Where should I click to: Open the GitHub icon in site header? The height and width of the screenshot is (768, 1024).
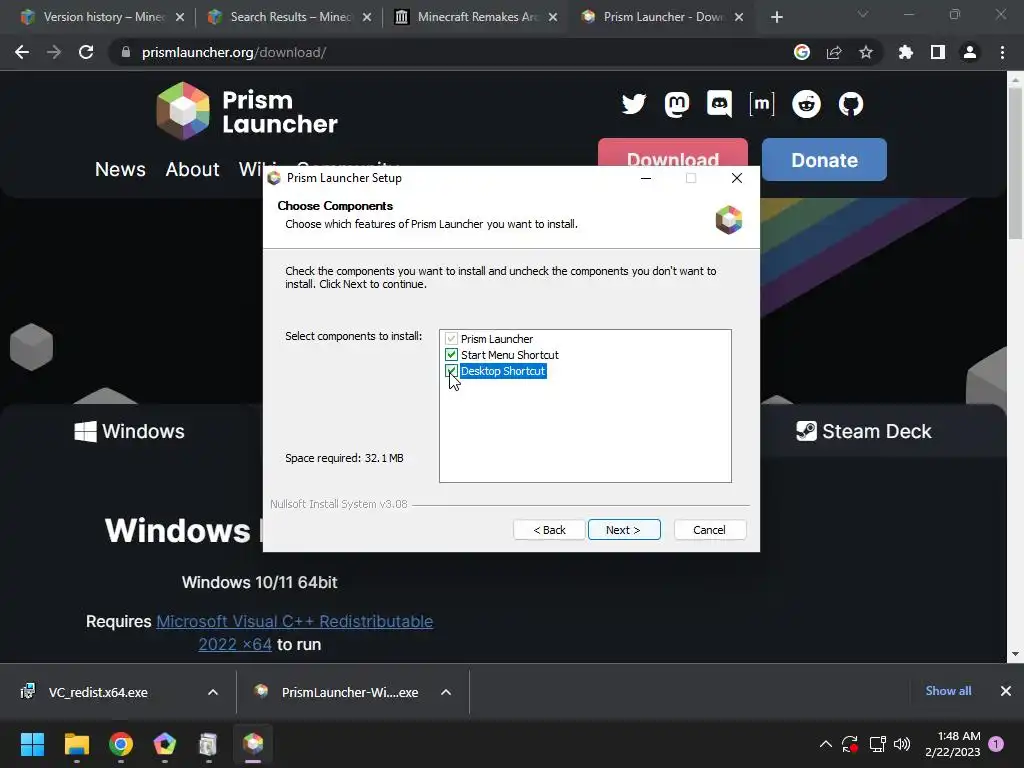(x=850, y=104)
